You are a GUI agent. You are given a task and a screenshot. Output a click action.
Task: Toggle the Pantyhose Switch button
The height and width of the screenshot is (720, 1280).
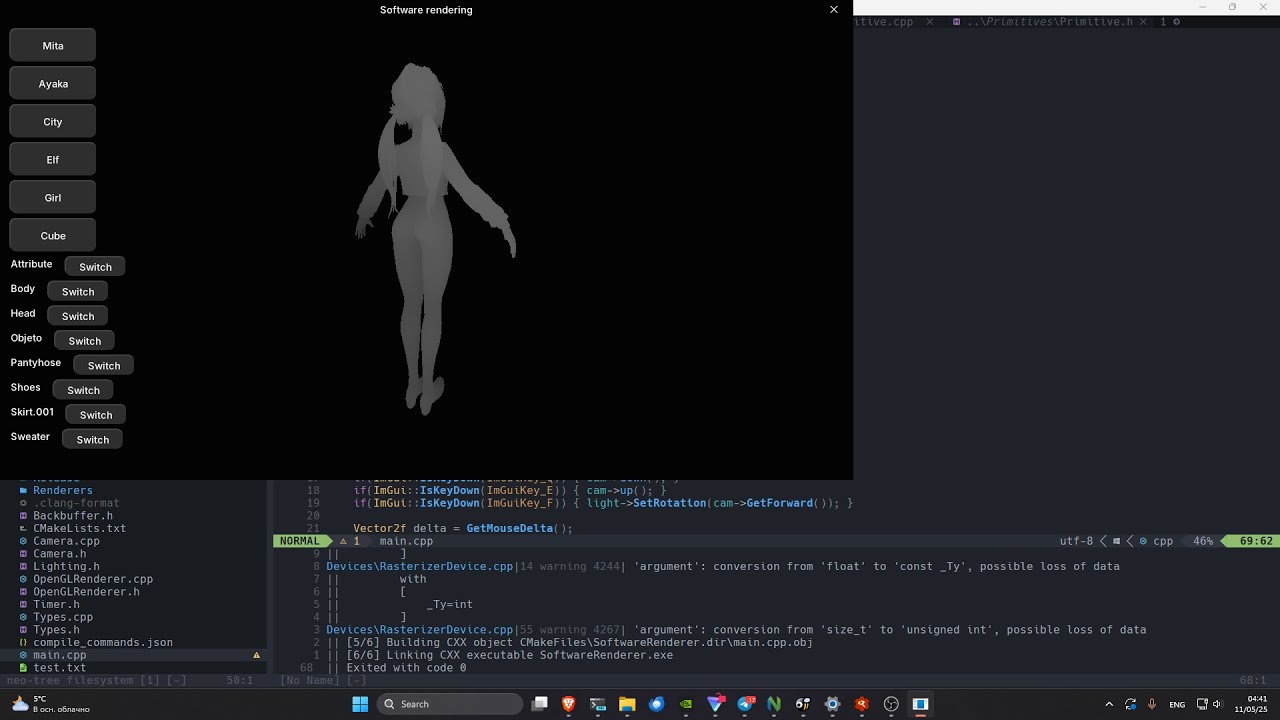point(104,366)
